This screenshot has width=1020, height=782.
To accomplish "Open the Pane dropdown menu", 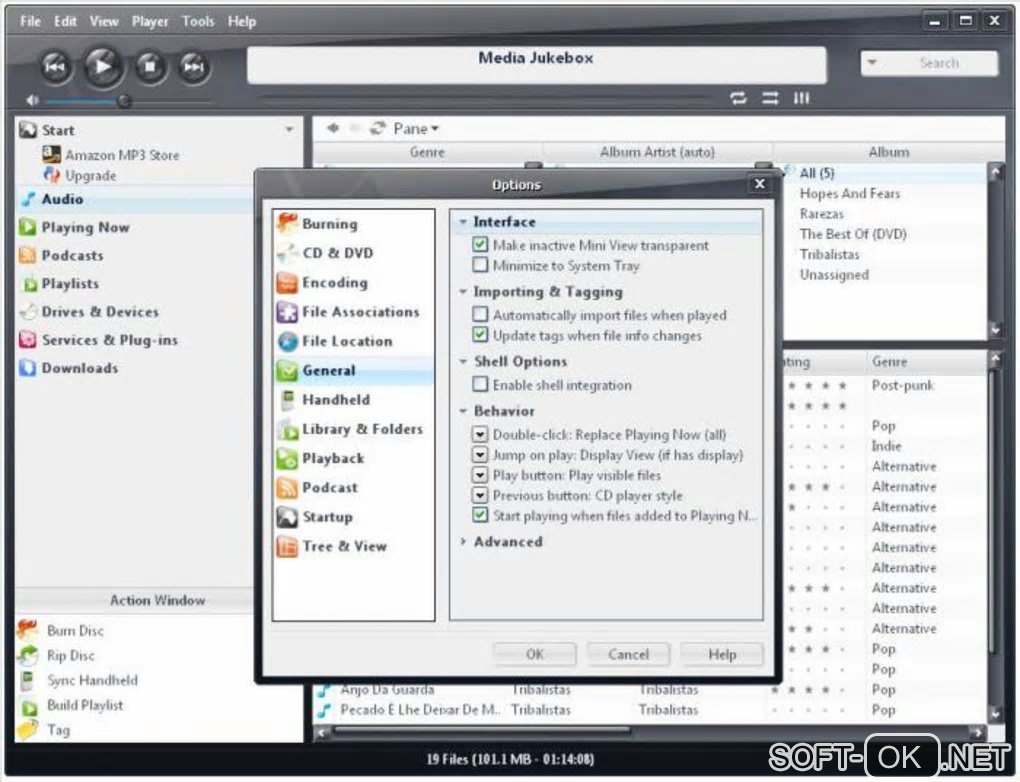I will (416, 128).
